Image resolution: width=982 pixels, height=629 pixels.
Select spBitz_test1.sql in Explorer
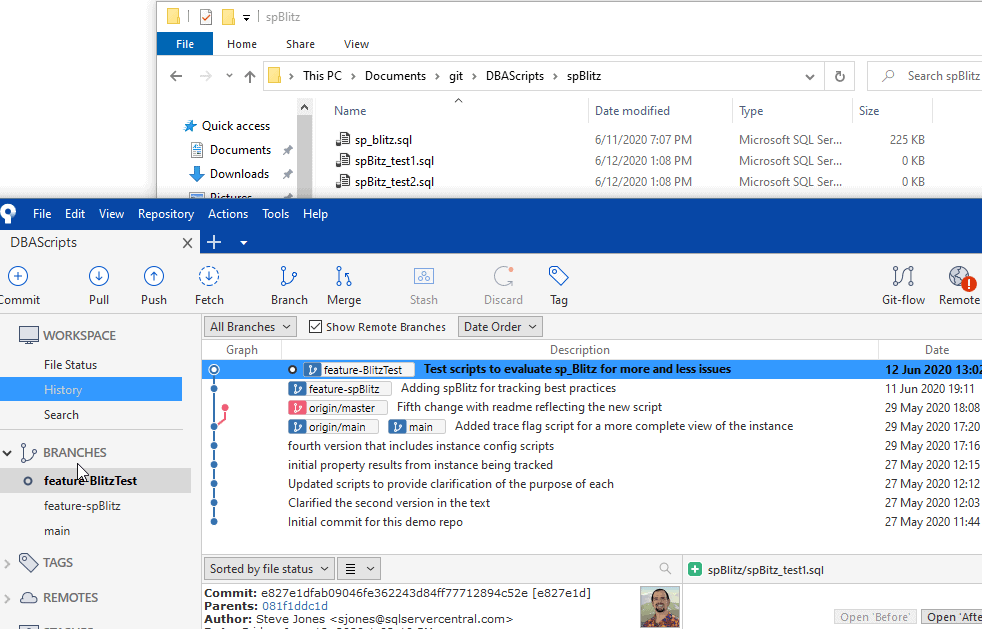pos(394,161)
